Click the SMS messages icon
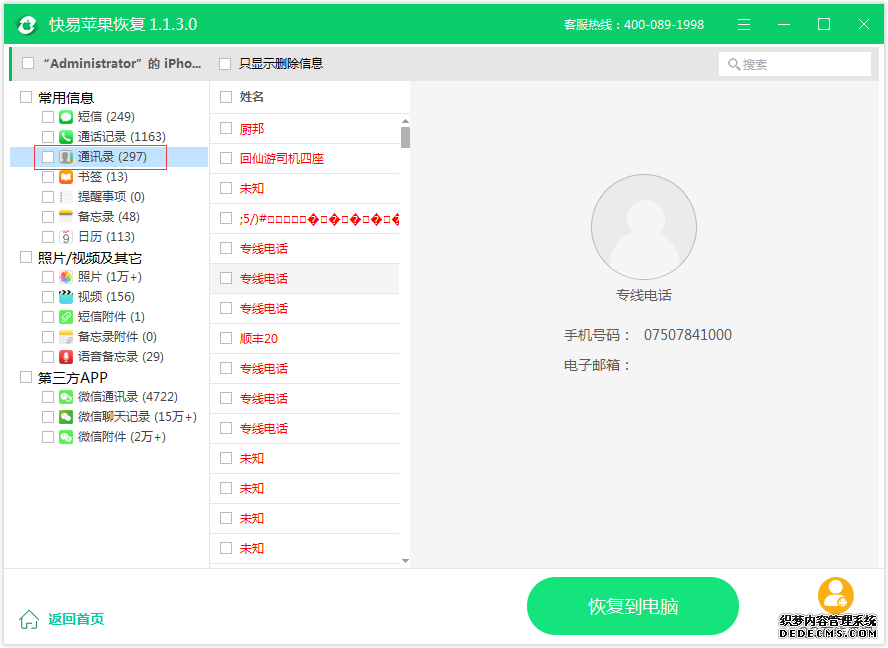Viewport: 888px width, 648px height. click(x=66, y=117)
